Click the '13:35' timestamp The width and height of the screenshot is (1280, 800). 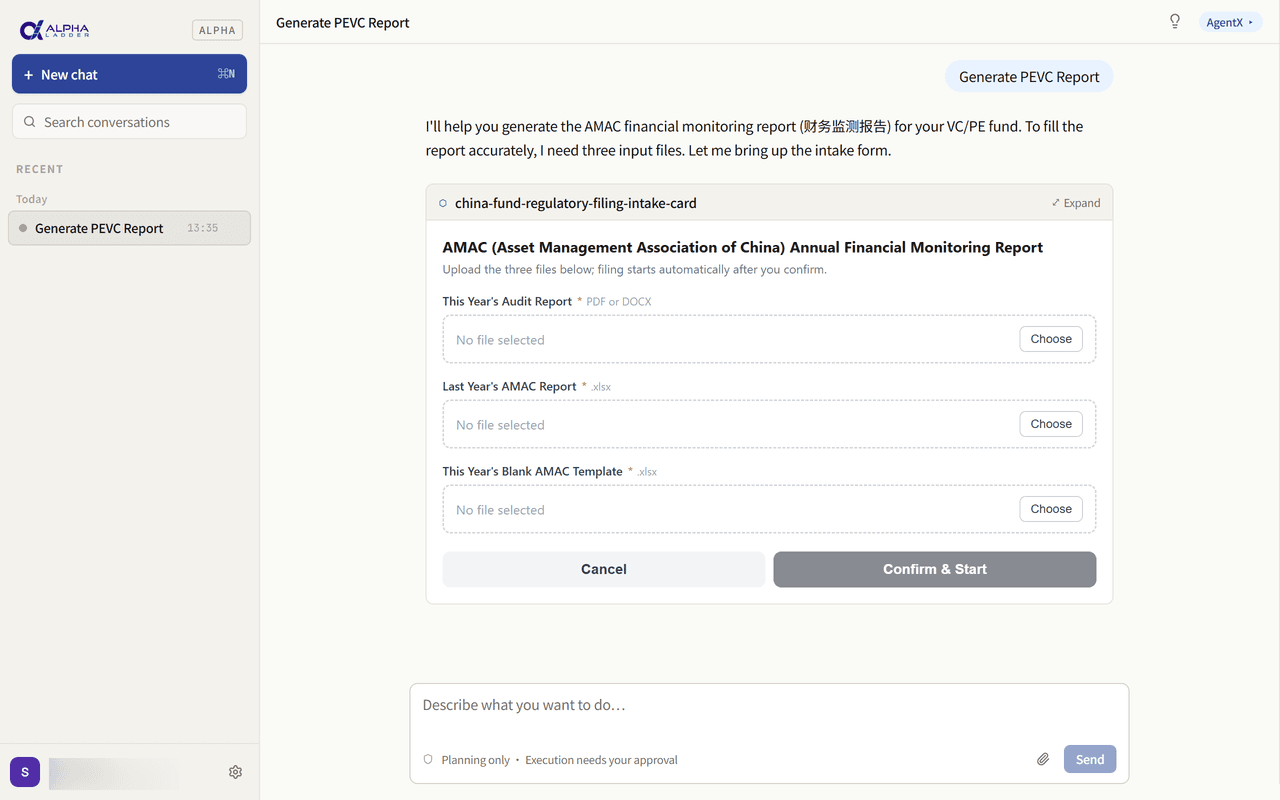click(x=202, y=228)
